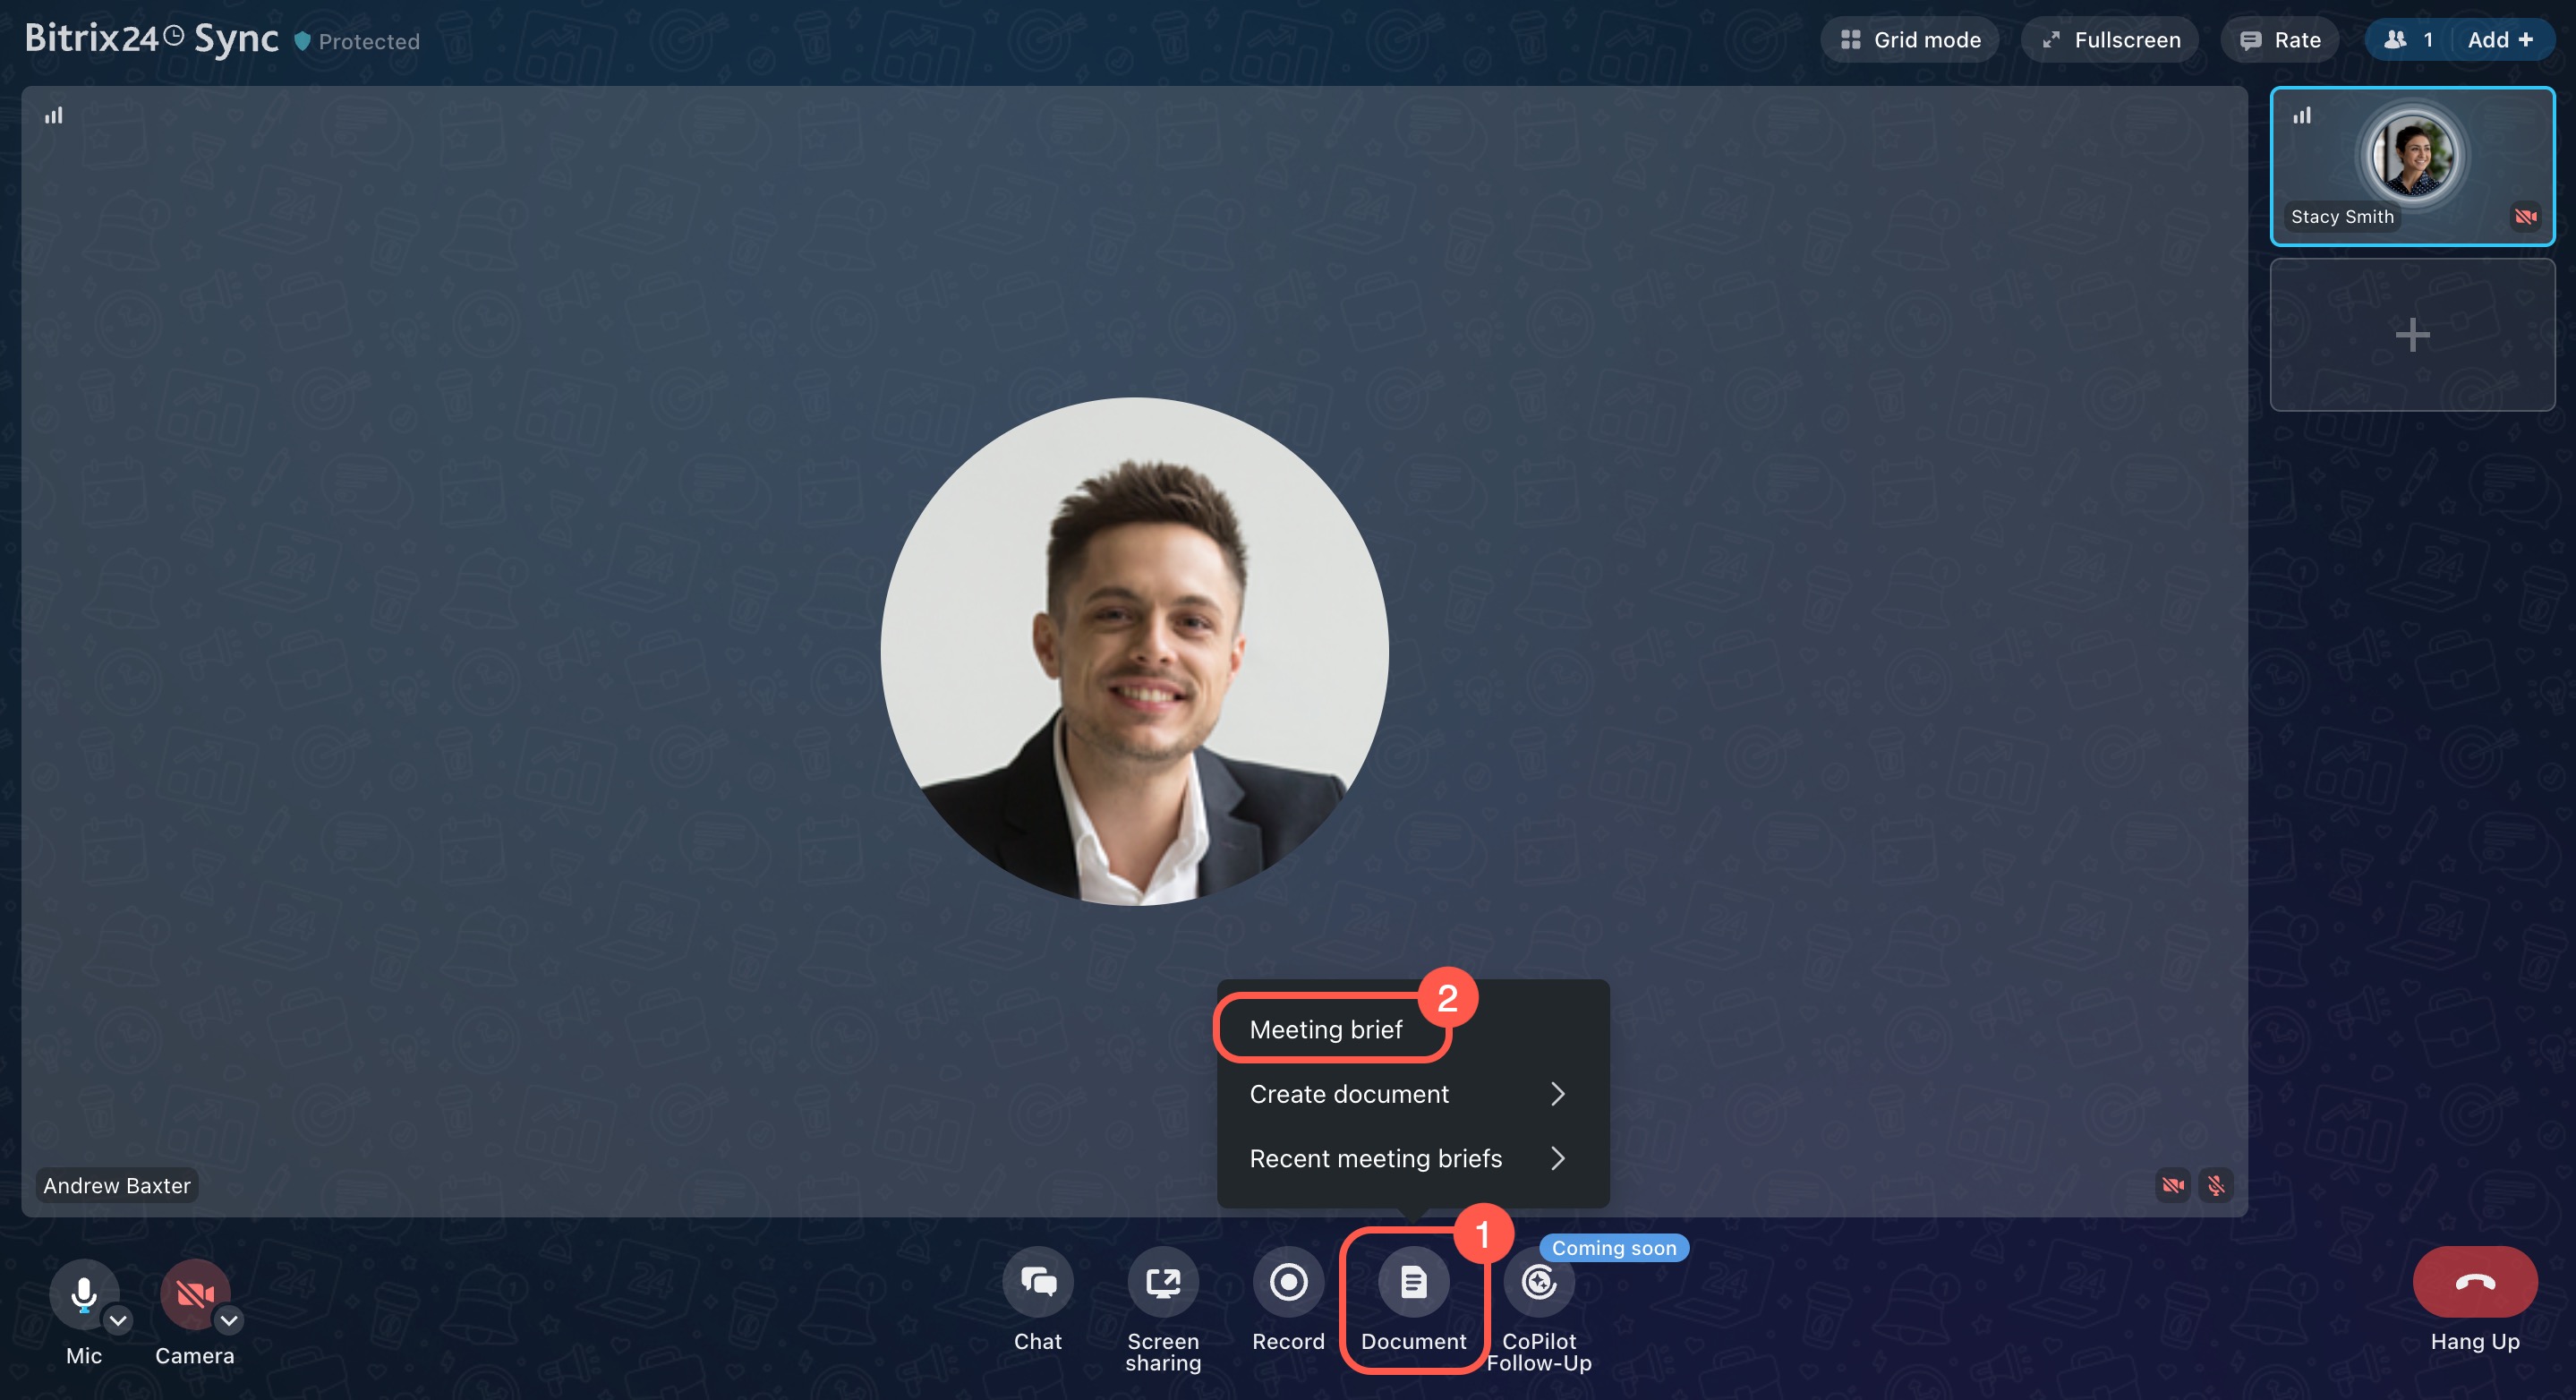Turn on the camera
The width and height of the screenshot is (2576, 1400).
click(x=195, y=1294)
